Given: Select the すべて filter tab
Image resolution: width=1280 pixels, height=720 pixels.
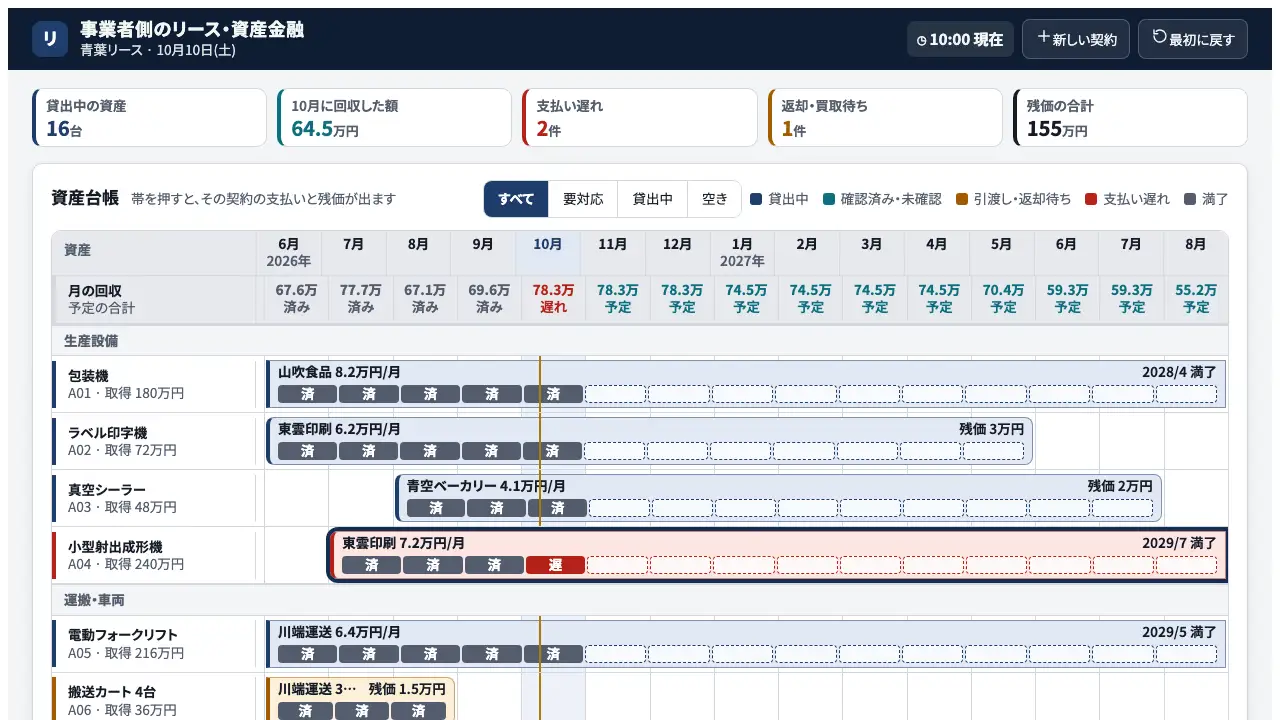Looking at the screenshot, I should pos(516,199).
